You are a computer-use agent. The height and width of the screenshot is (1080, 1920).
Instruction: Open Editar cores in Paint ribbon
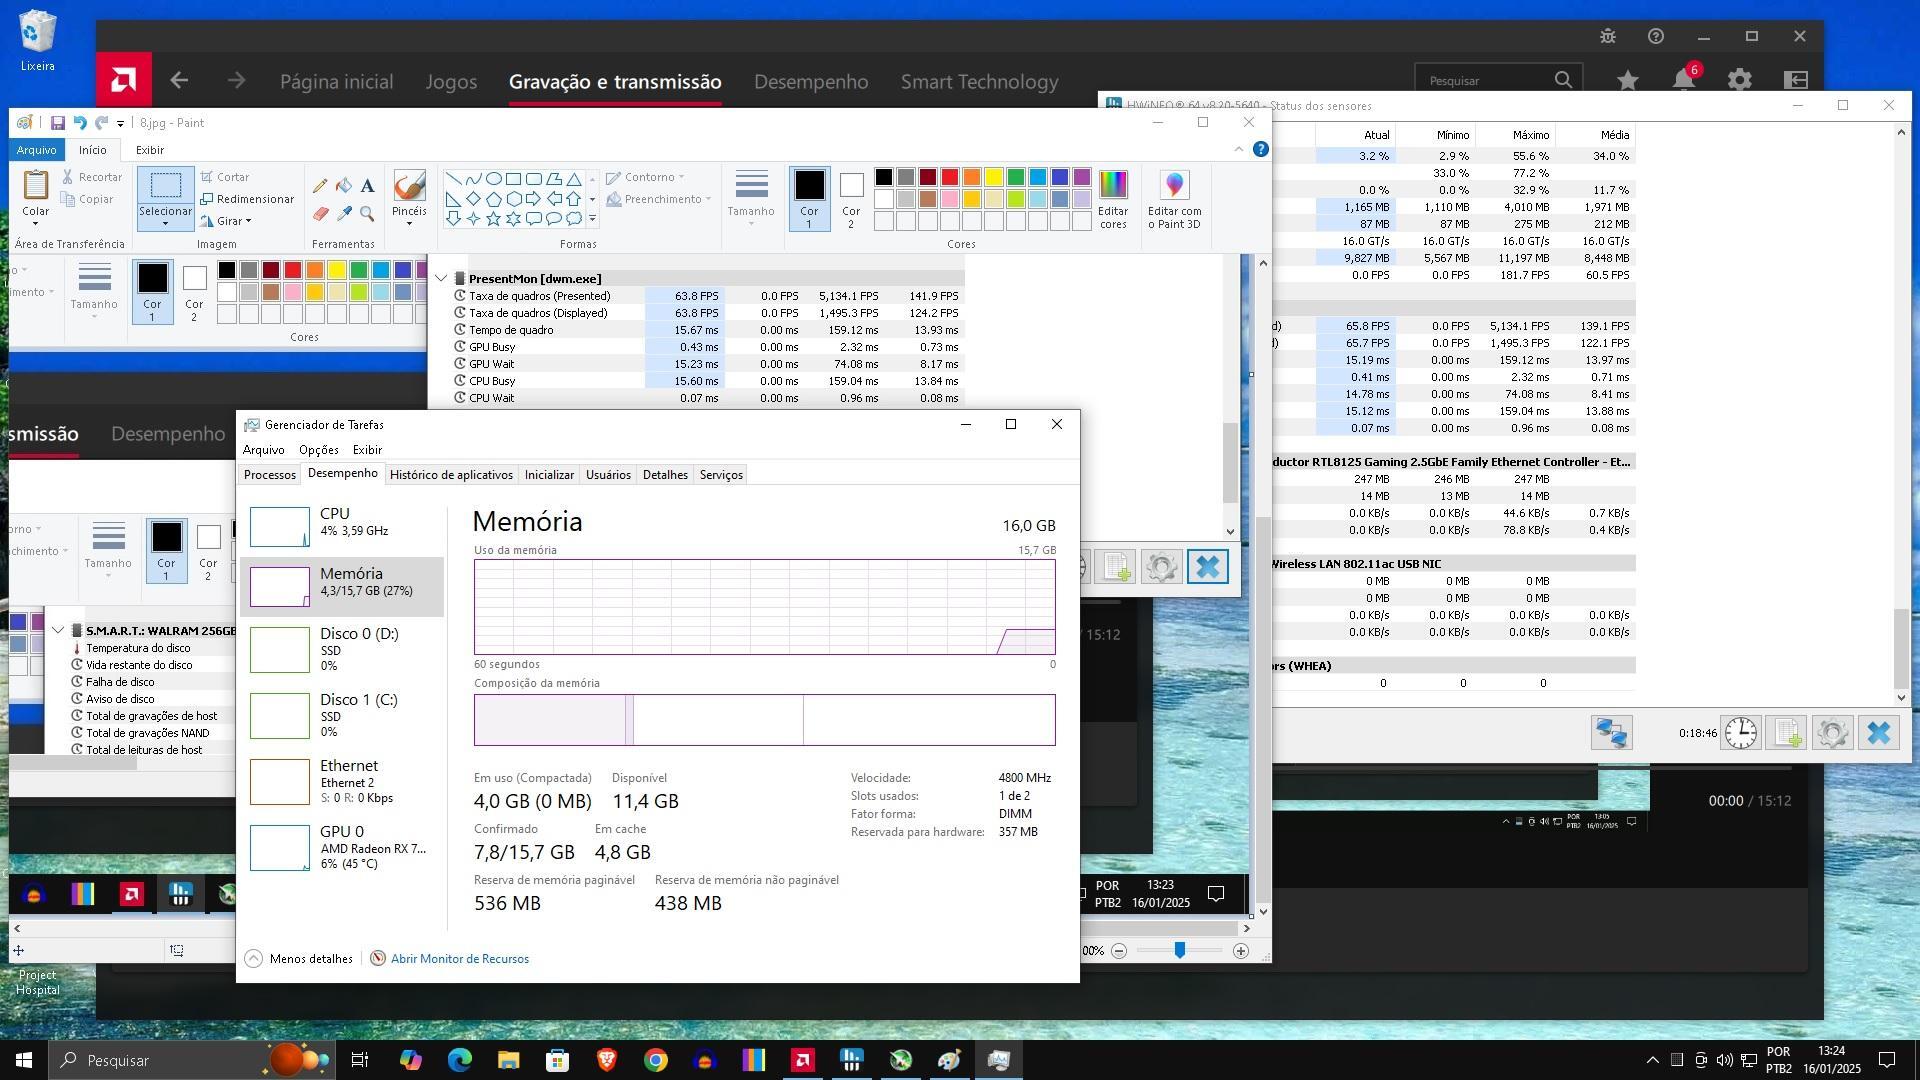pyautogui.click(x=1112, y=199)
